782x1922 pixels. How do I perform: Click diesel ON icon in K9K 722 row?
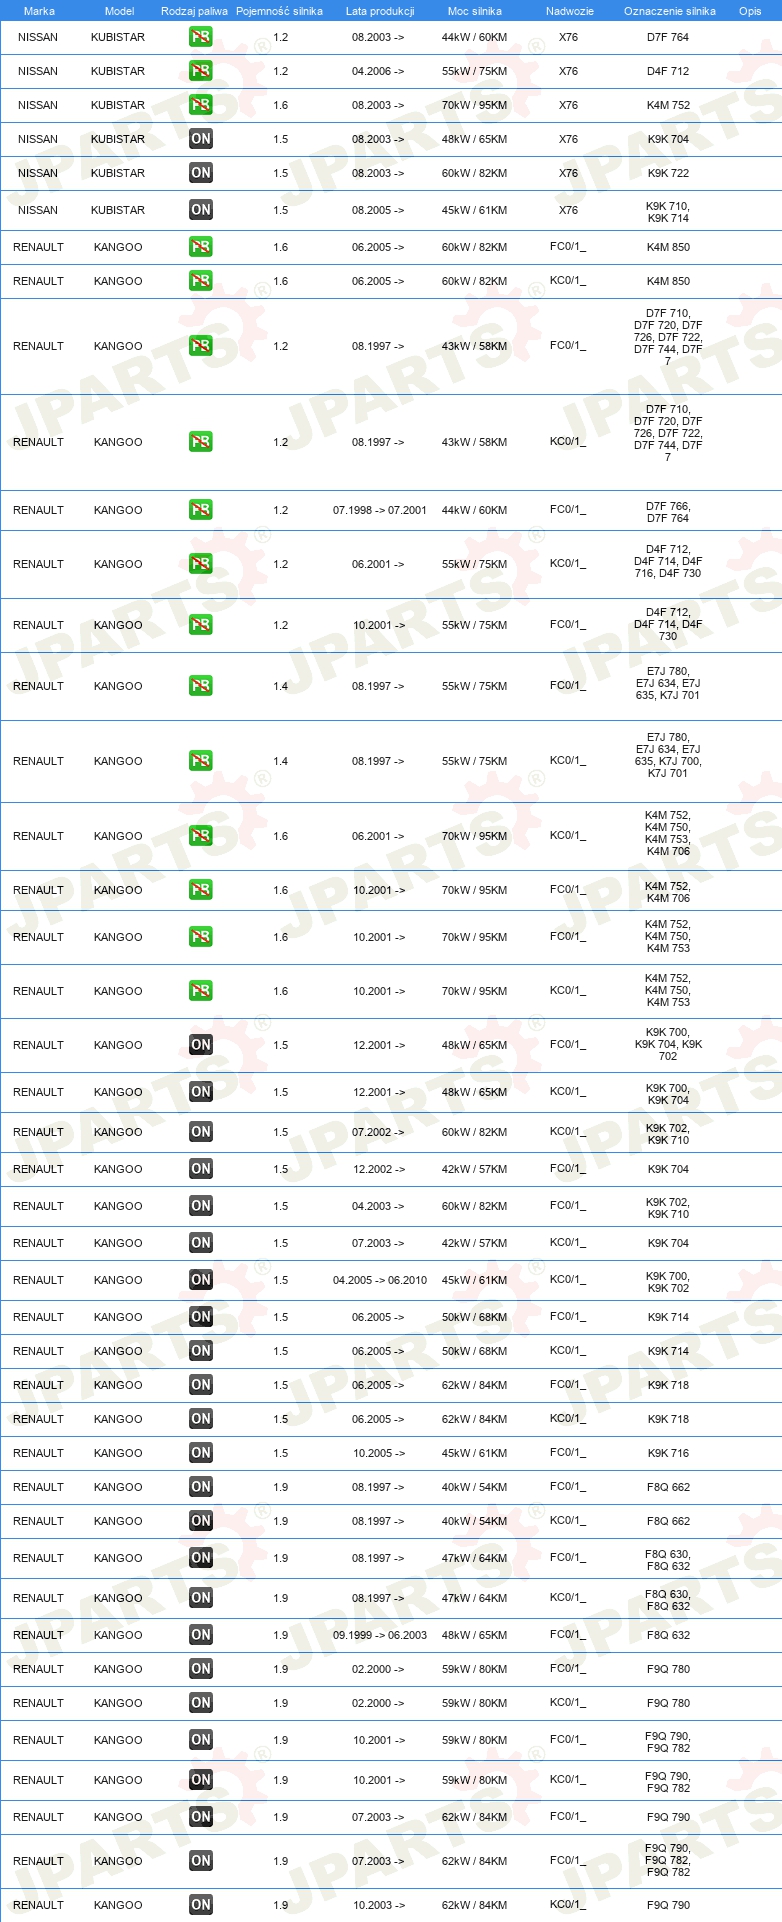[x=201, y=173]
